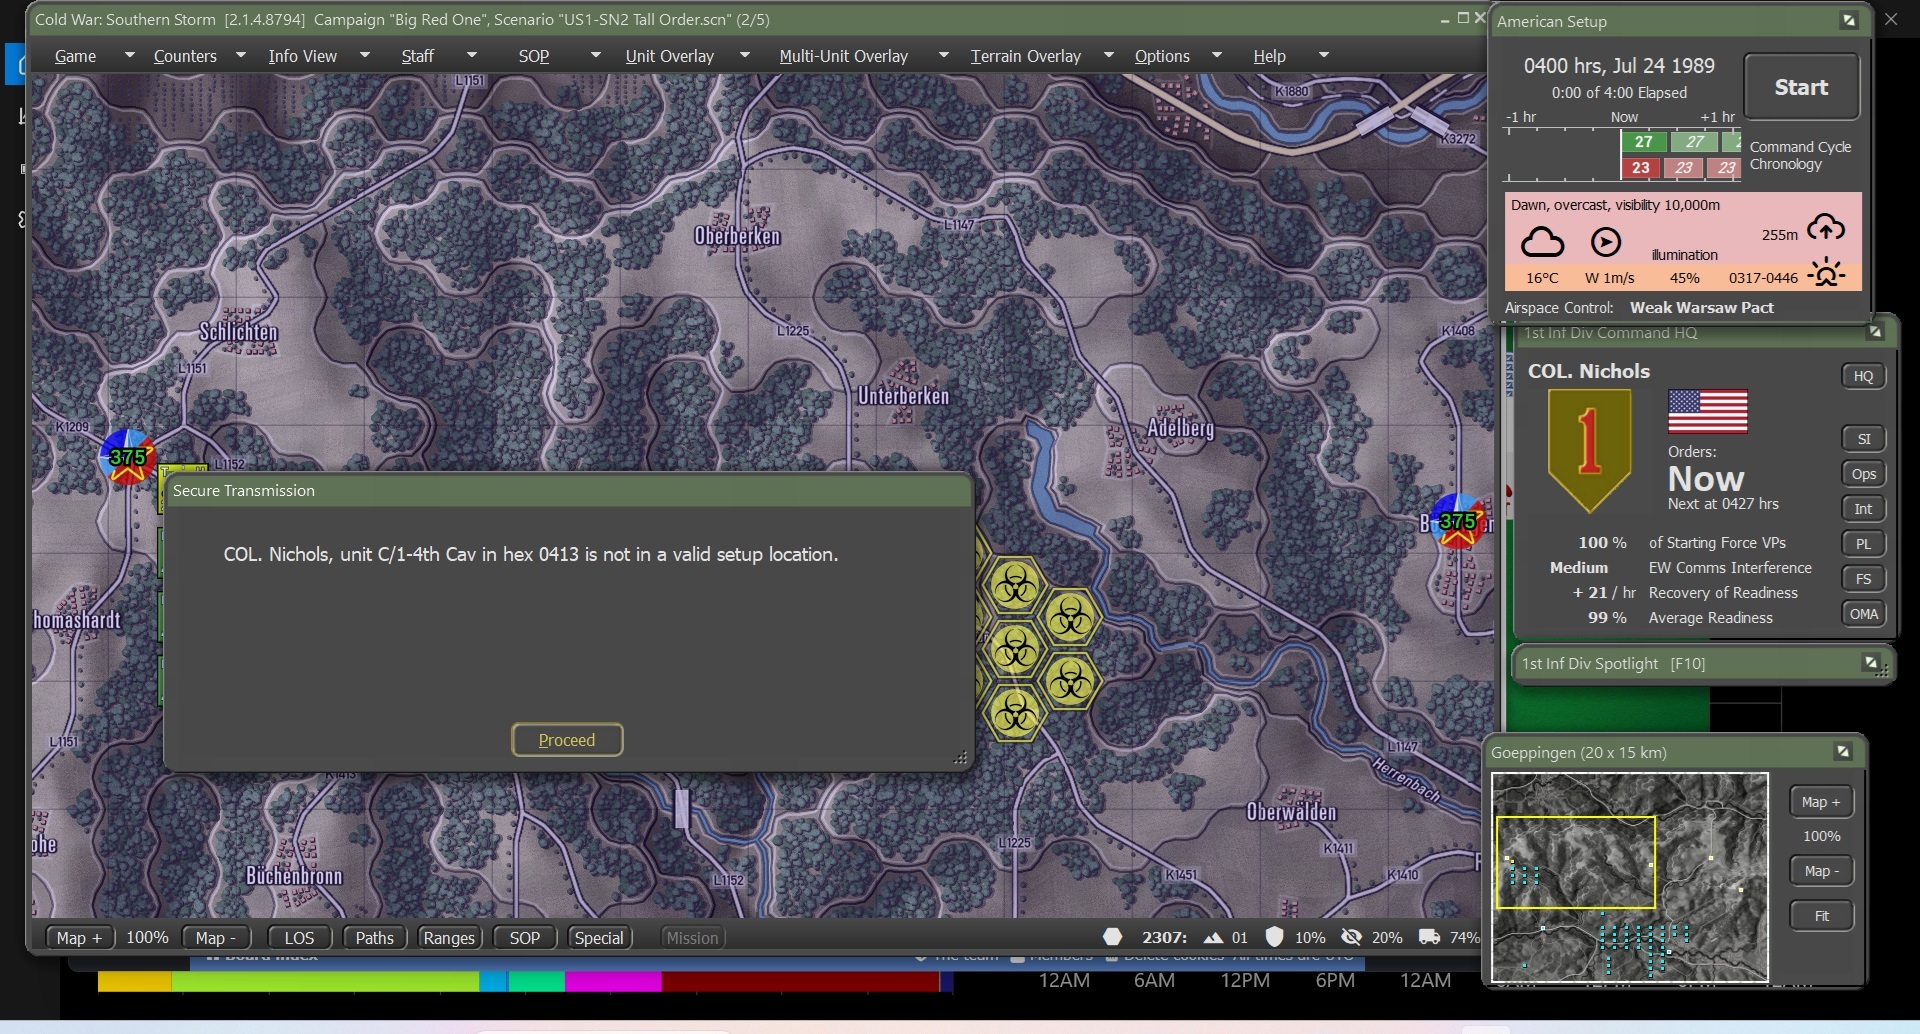Toggle the LOS display button
This screenshot has width=1920, height=1034.
[299, 938]
